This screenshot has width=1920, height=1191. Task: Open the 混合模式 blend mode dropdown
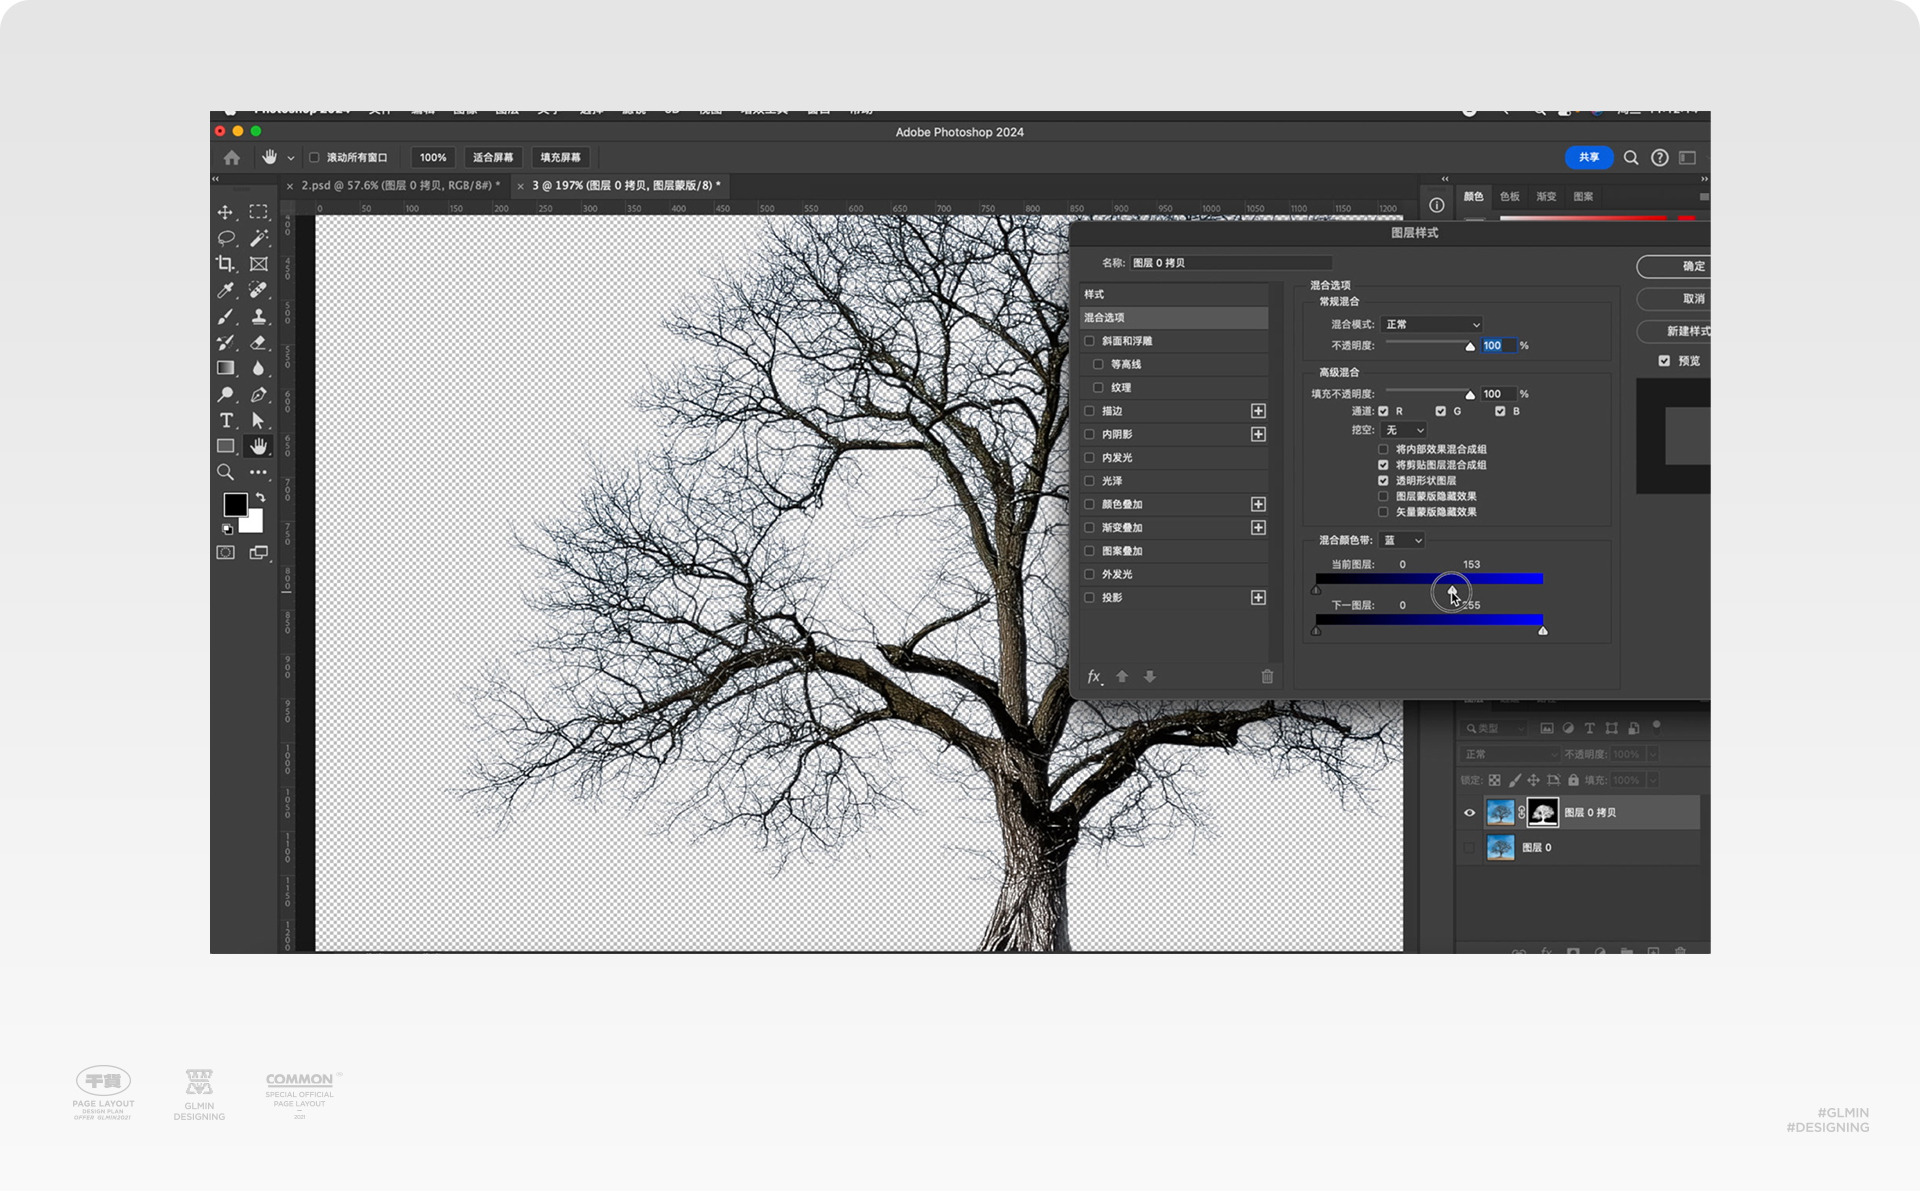point(1431,324)
